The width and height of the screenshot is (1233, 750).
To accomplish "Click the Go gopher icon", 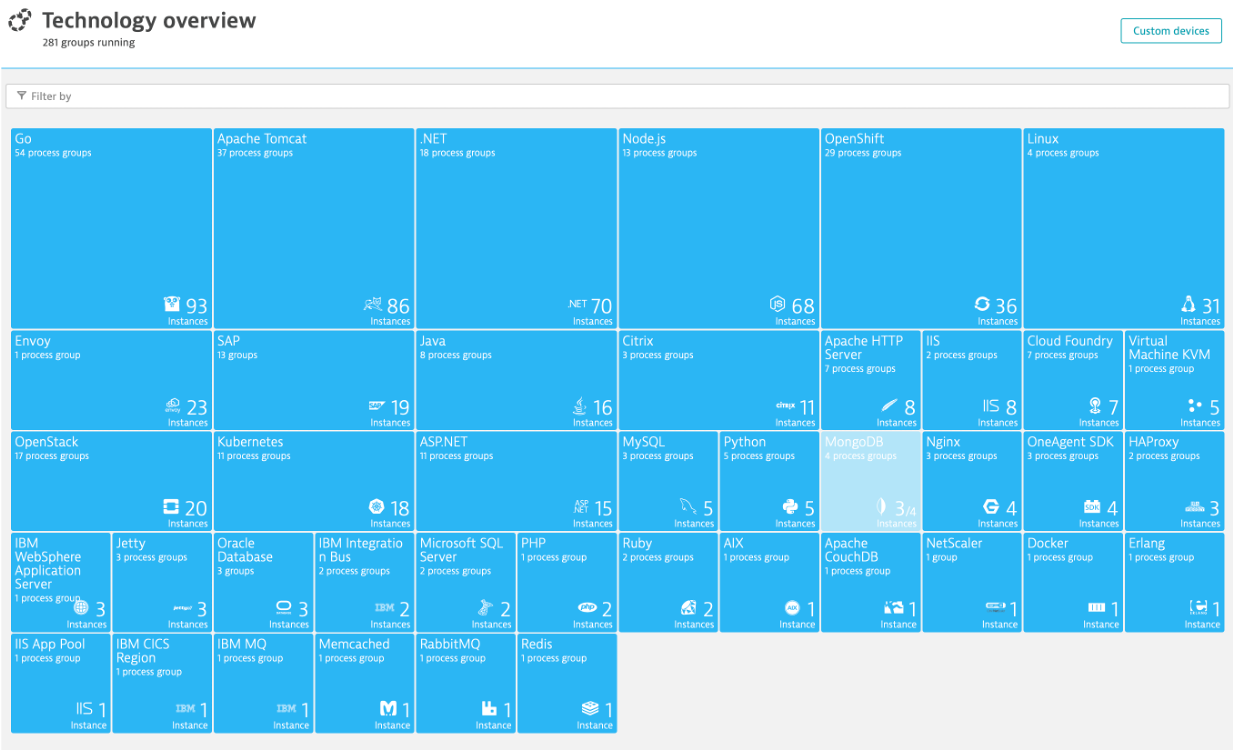I will pos(172,305).
